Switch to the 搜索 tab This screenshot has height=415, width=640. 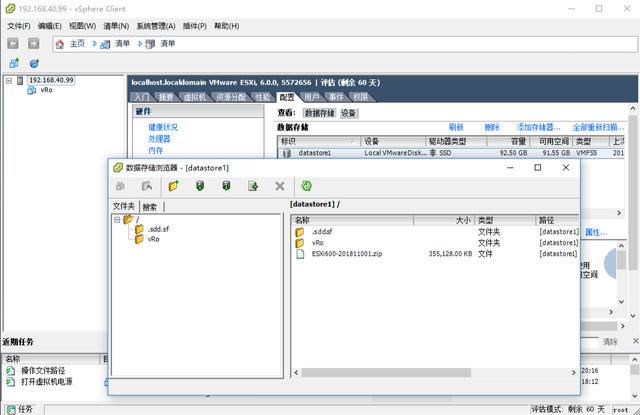coord(150,207)
